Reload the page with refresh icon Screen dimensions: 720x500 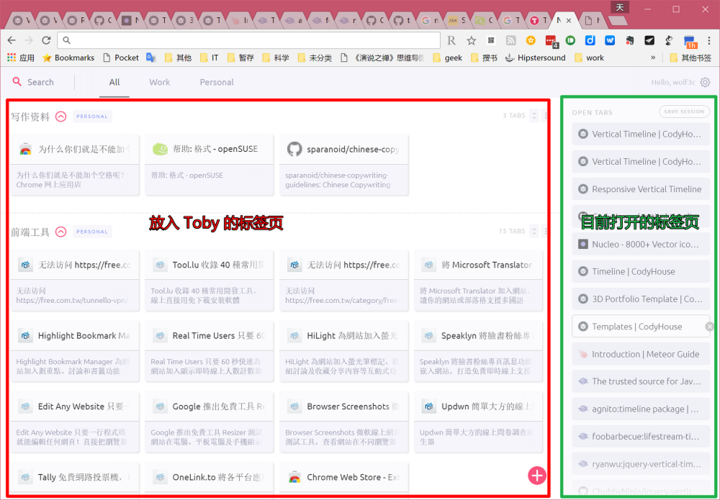[46, 40]
